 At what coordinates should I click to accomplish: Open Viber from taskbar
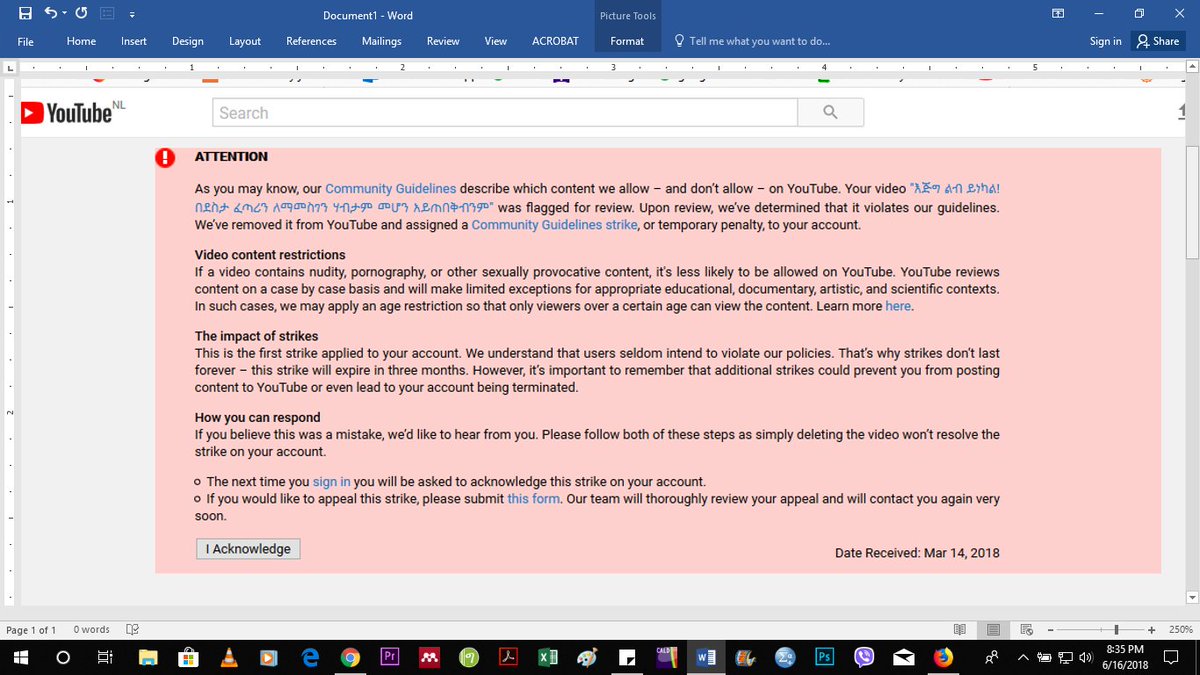pyautogui.click(x=864, y=658)
